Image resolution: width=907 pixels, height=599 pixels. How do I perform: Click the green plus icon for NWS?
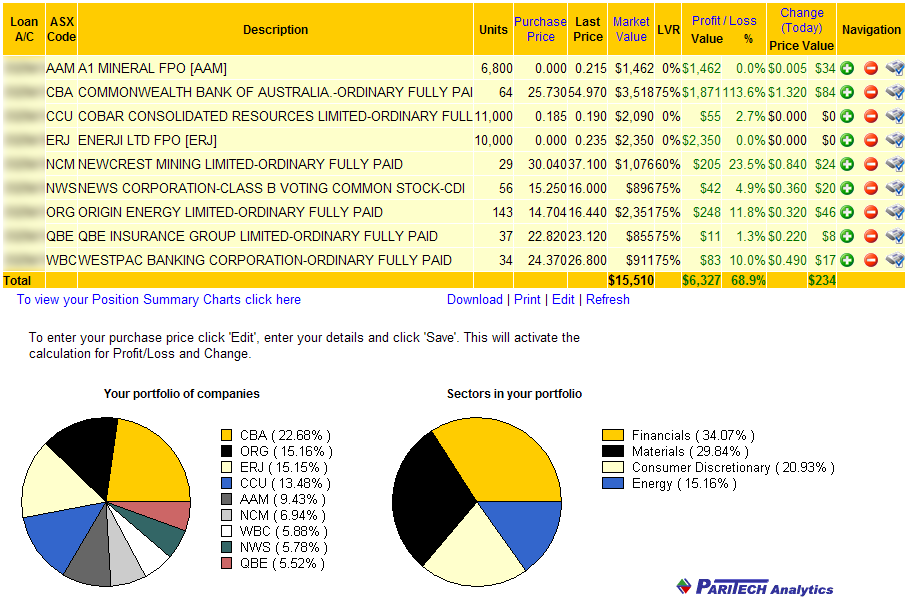[x=847, y=188]
